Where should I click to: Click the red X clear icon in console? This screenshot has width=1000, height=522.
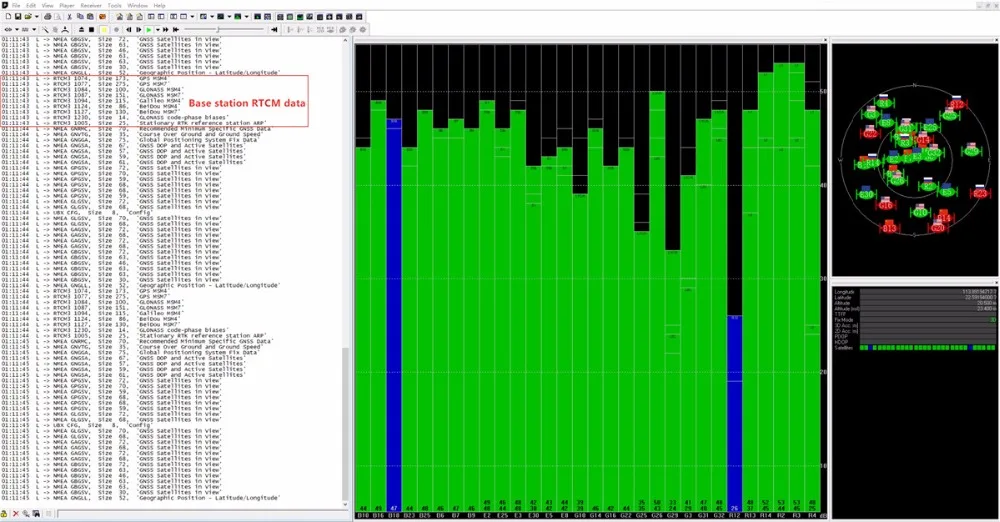tap(16, 514)
